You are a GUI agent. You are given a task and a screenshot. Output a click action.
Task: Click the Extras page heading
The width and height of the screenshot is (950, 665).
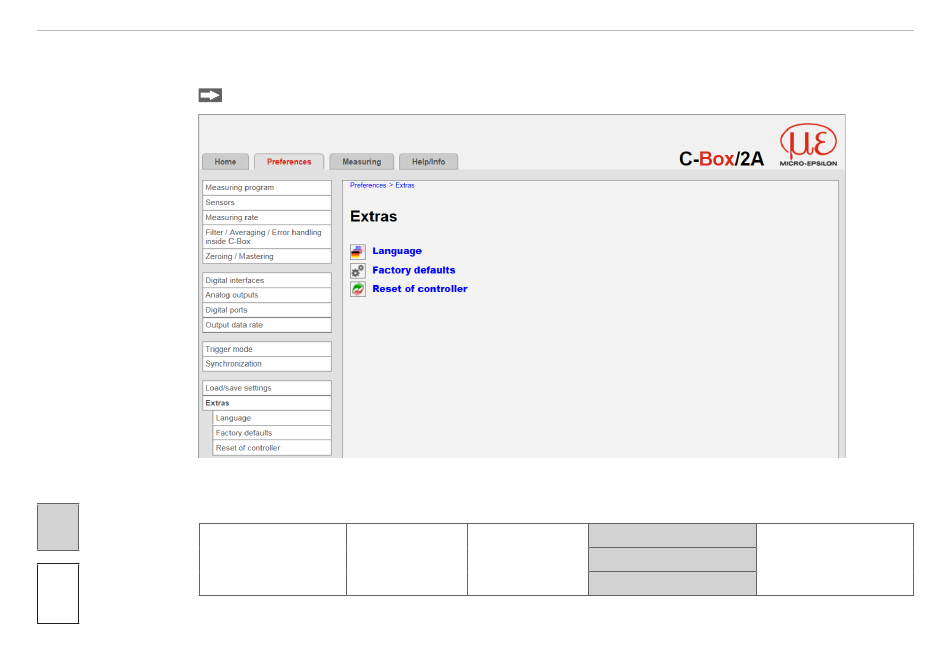click(x=373, y=217)
